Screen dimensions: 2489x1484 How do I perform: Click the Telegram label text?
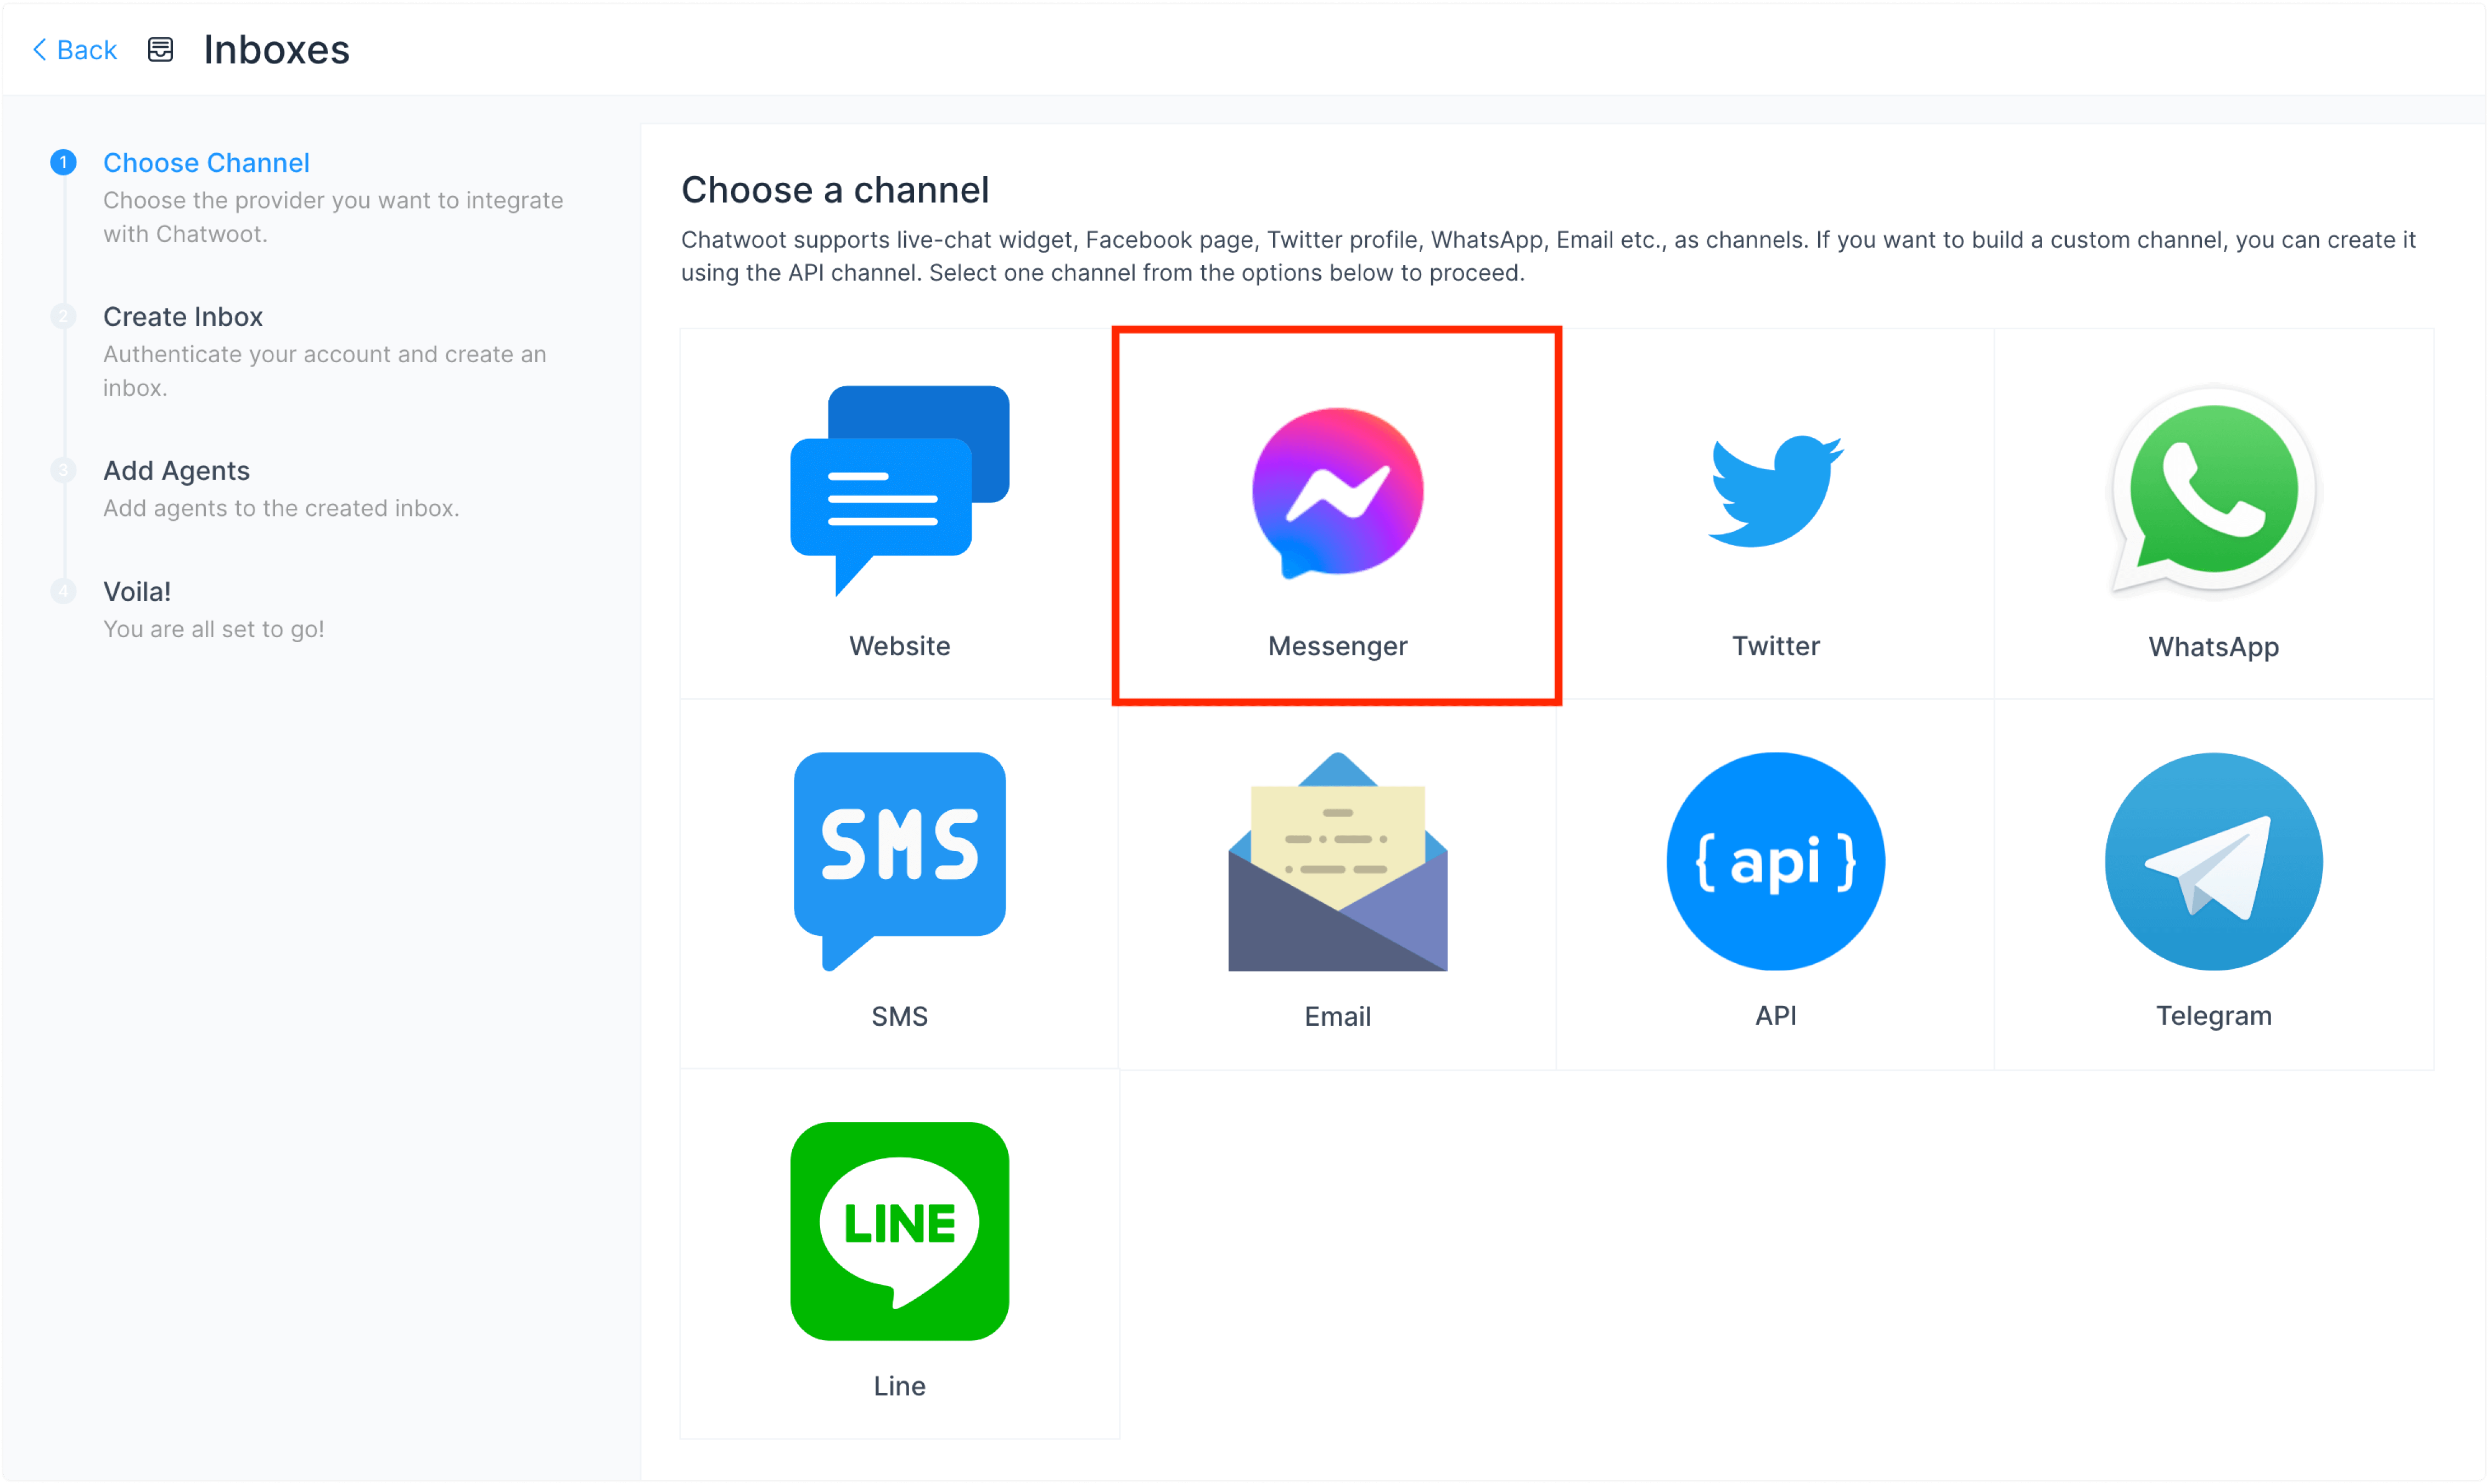pos(2213,1016)
